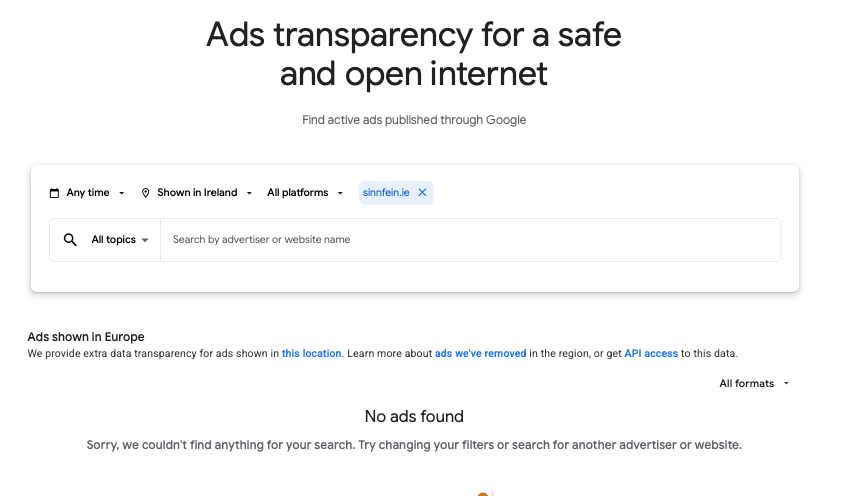Open the API access link

click(x=651, y=353)
